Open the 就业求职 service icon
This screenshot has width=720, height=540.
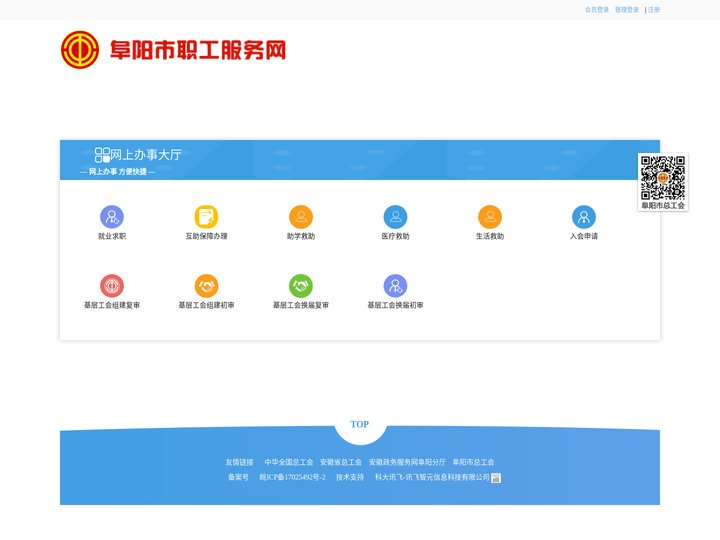click(112, 217)
